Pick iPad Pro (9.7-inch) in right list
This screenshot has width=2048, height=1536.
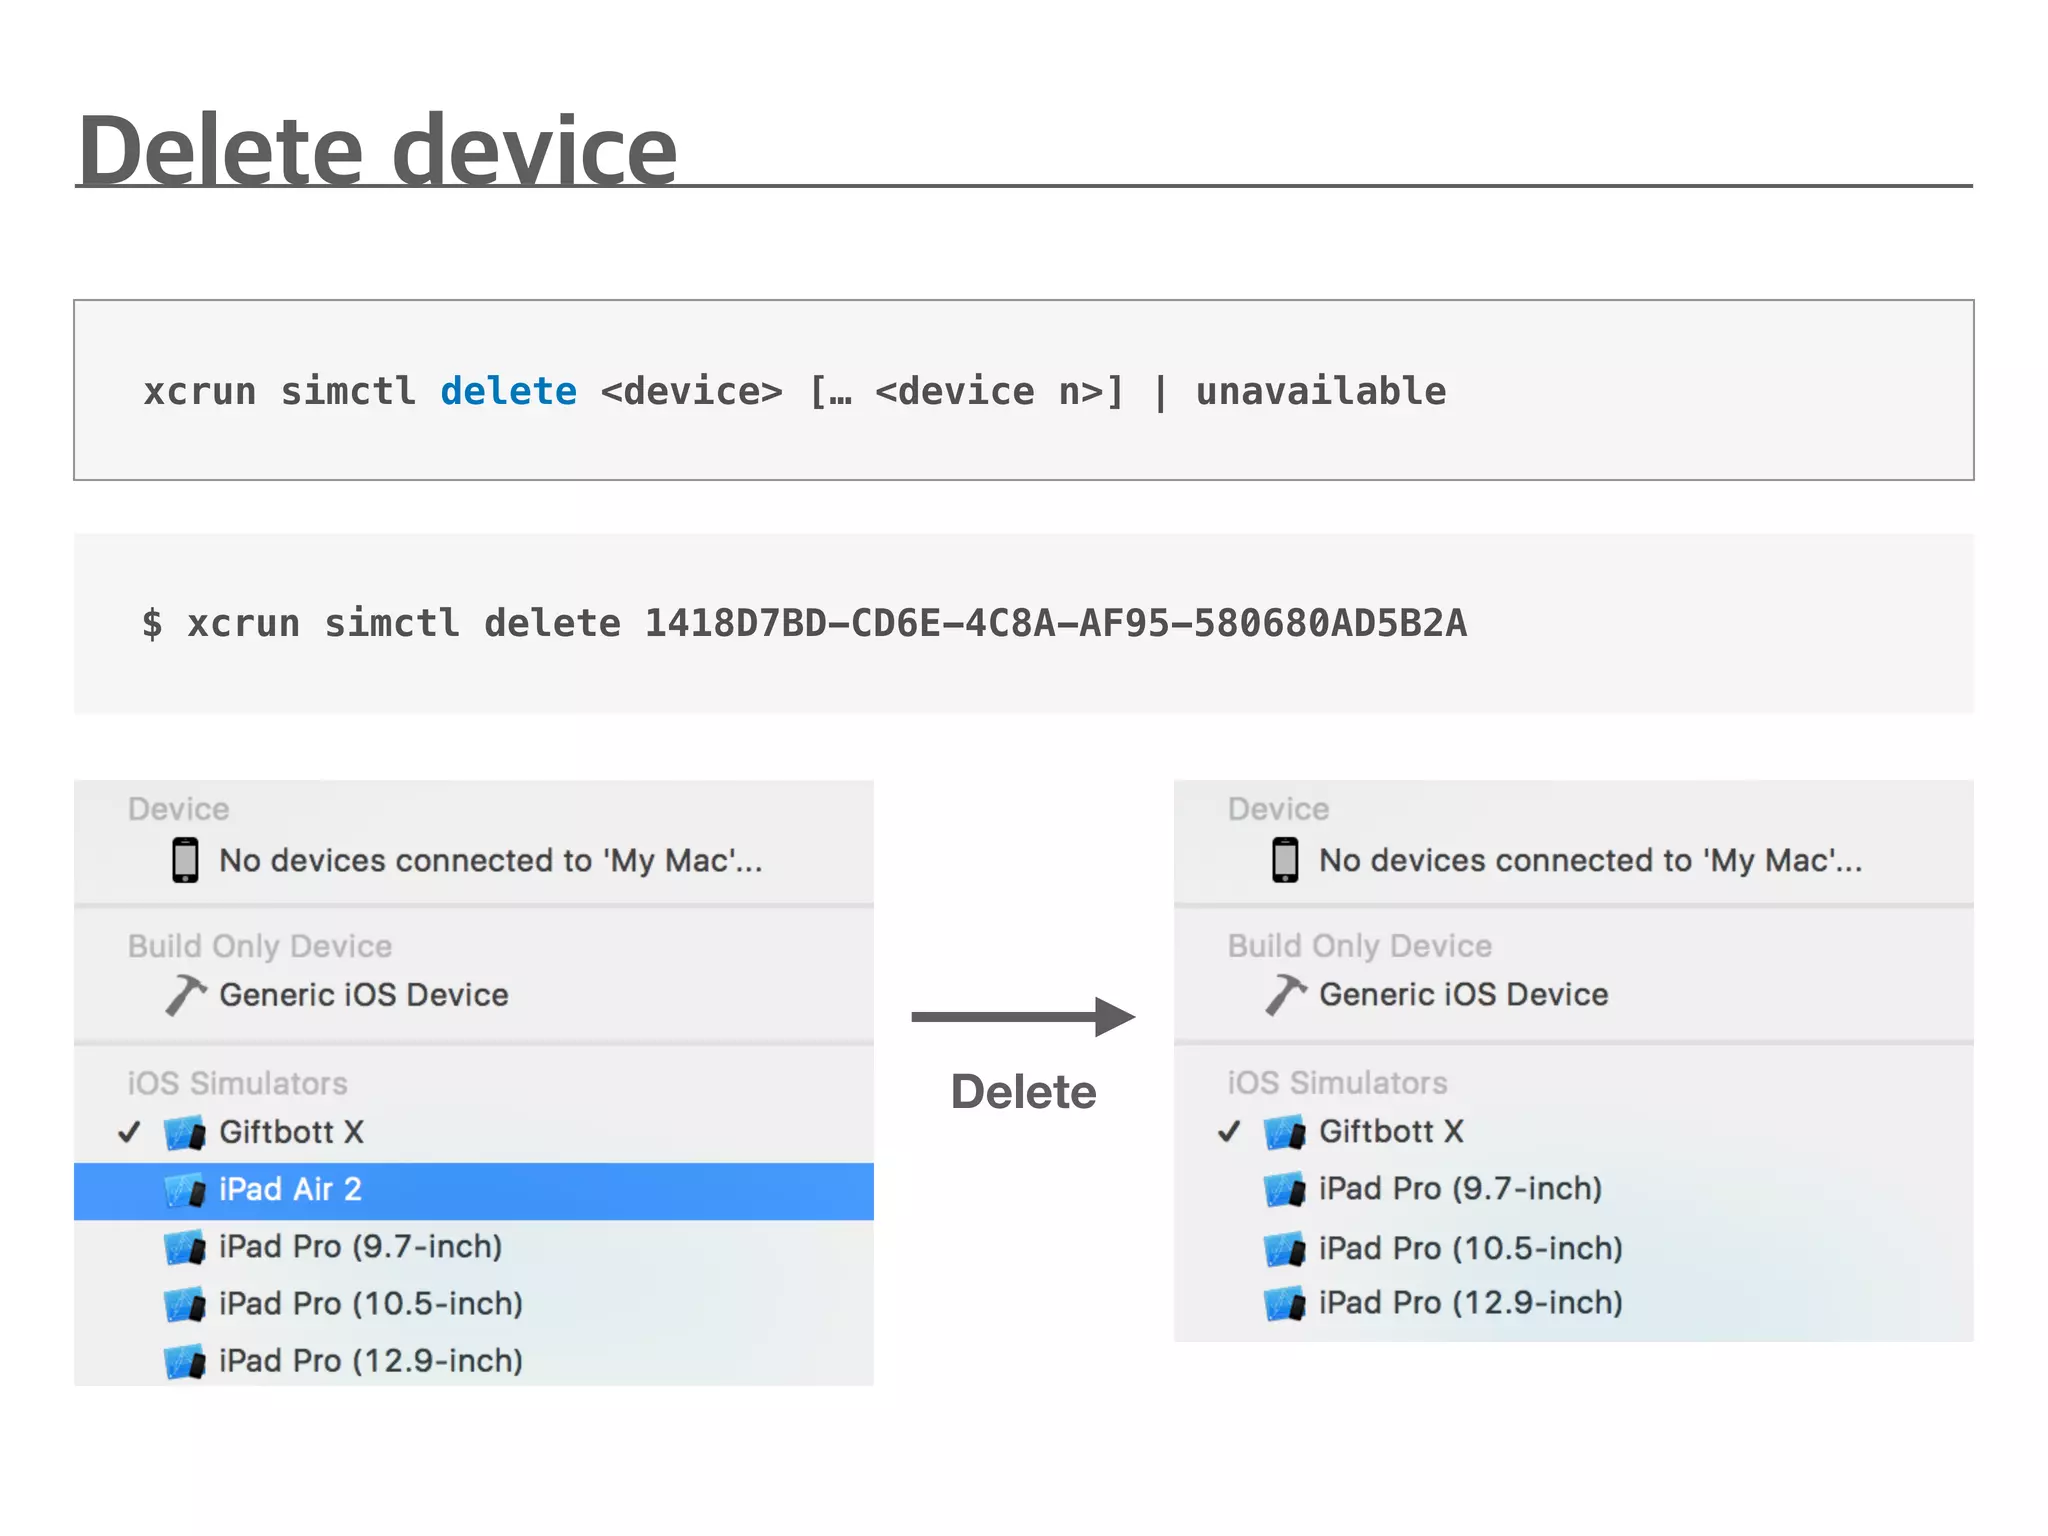1460,1189
